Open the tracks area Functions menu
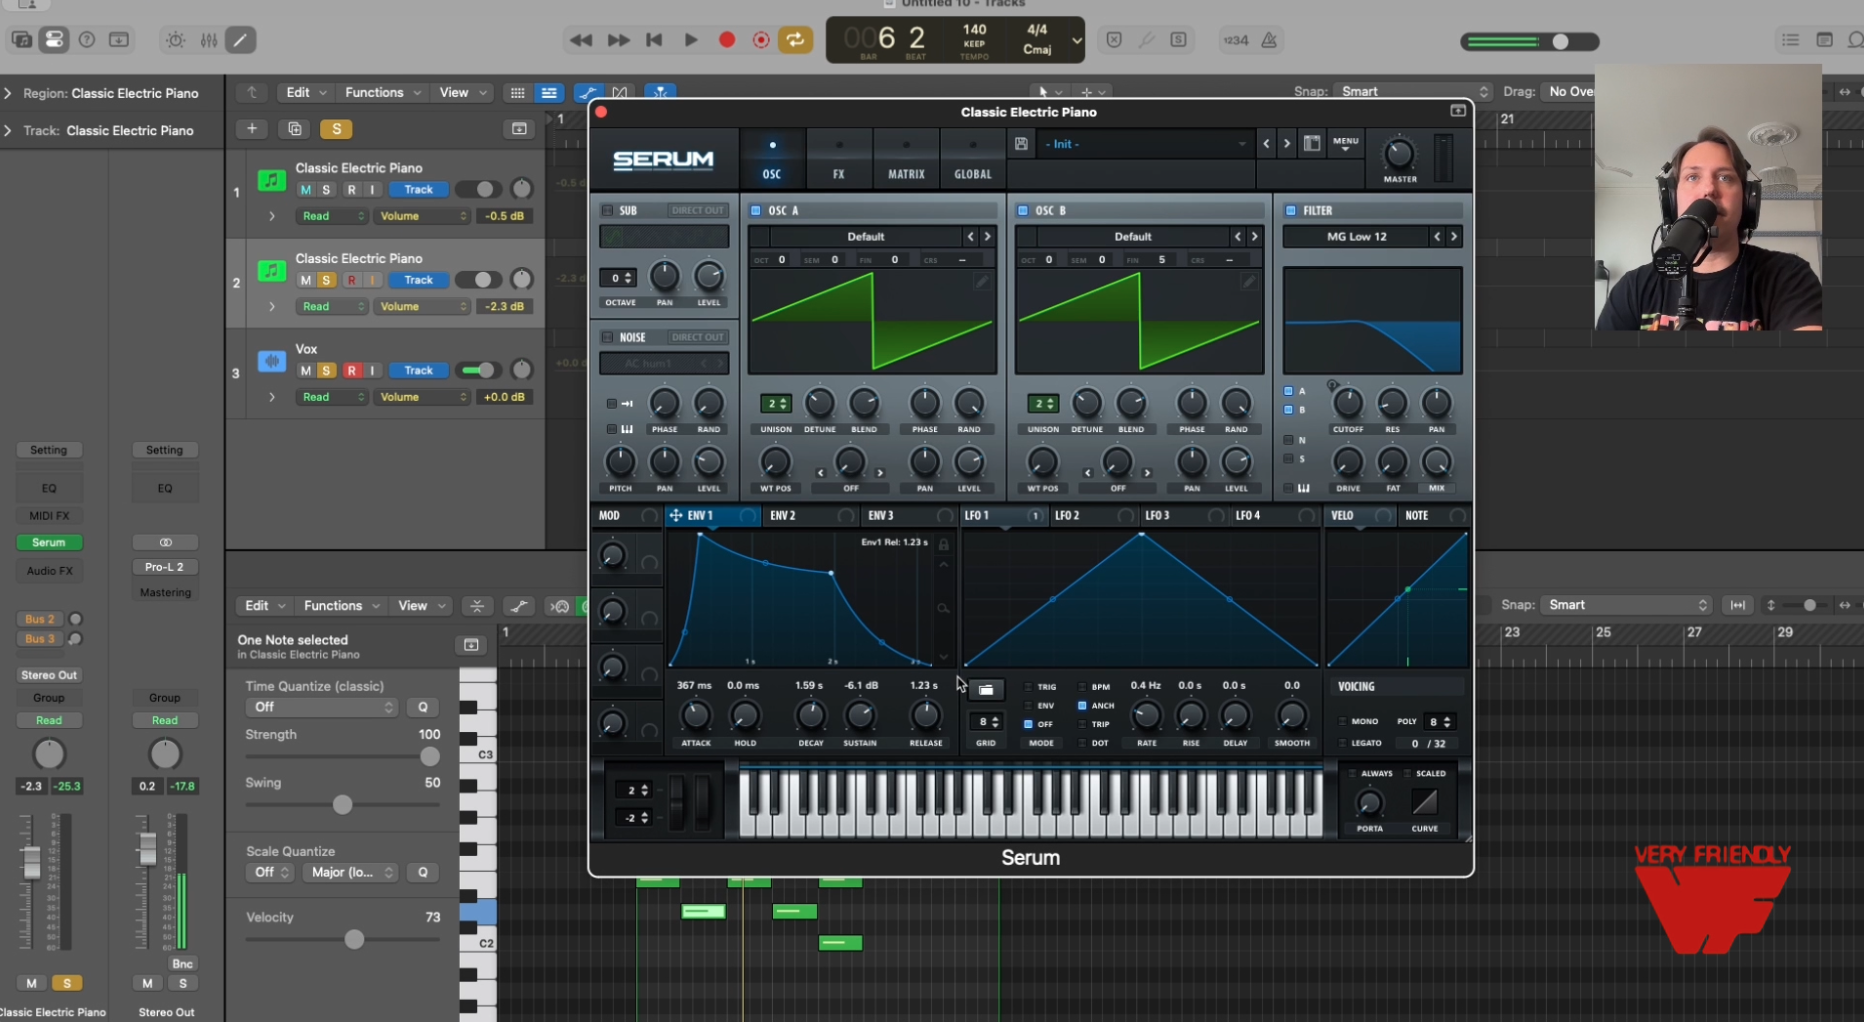This screenshot has width=1864, height=1022. [381, 92]
